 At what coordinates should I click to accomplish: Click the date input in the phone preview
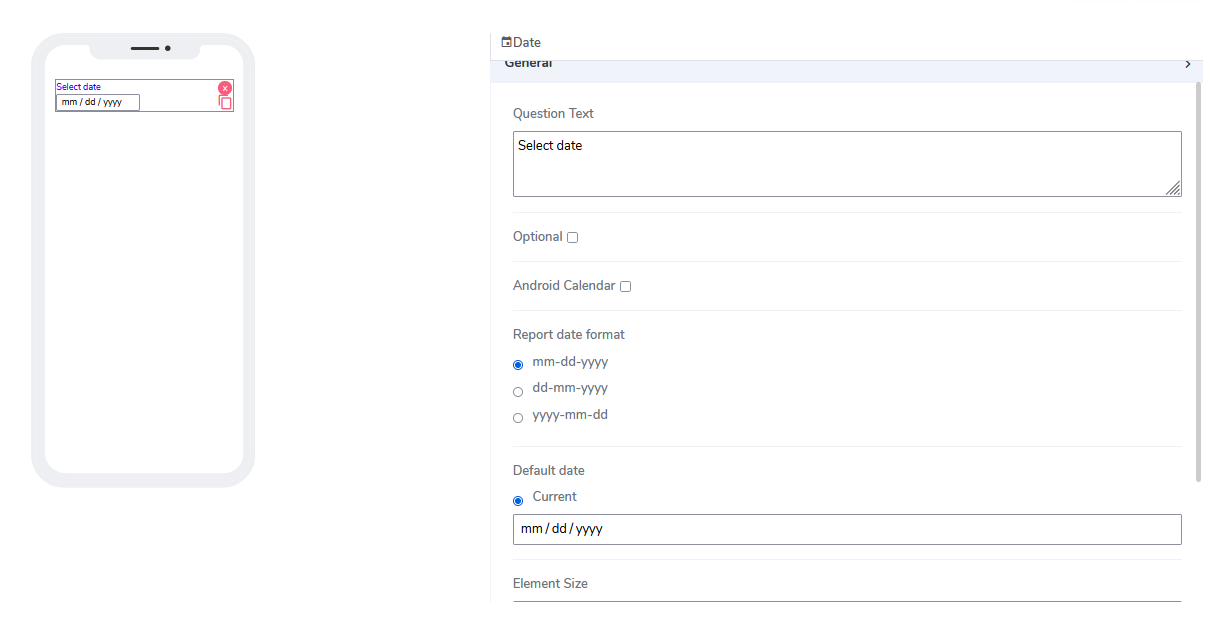click(98, 102)
